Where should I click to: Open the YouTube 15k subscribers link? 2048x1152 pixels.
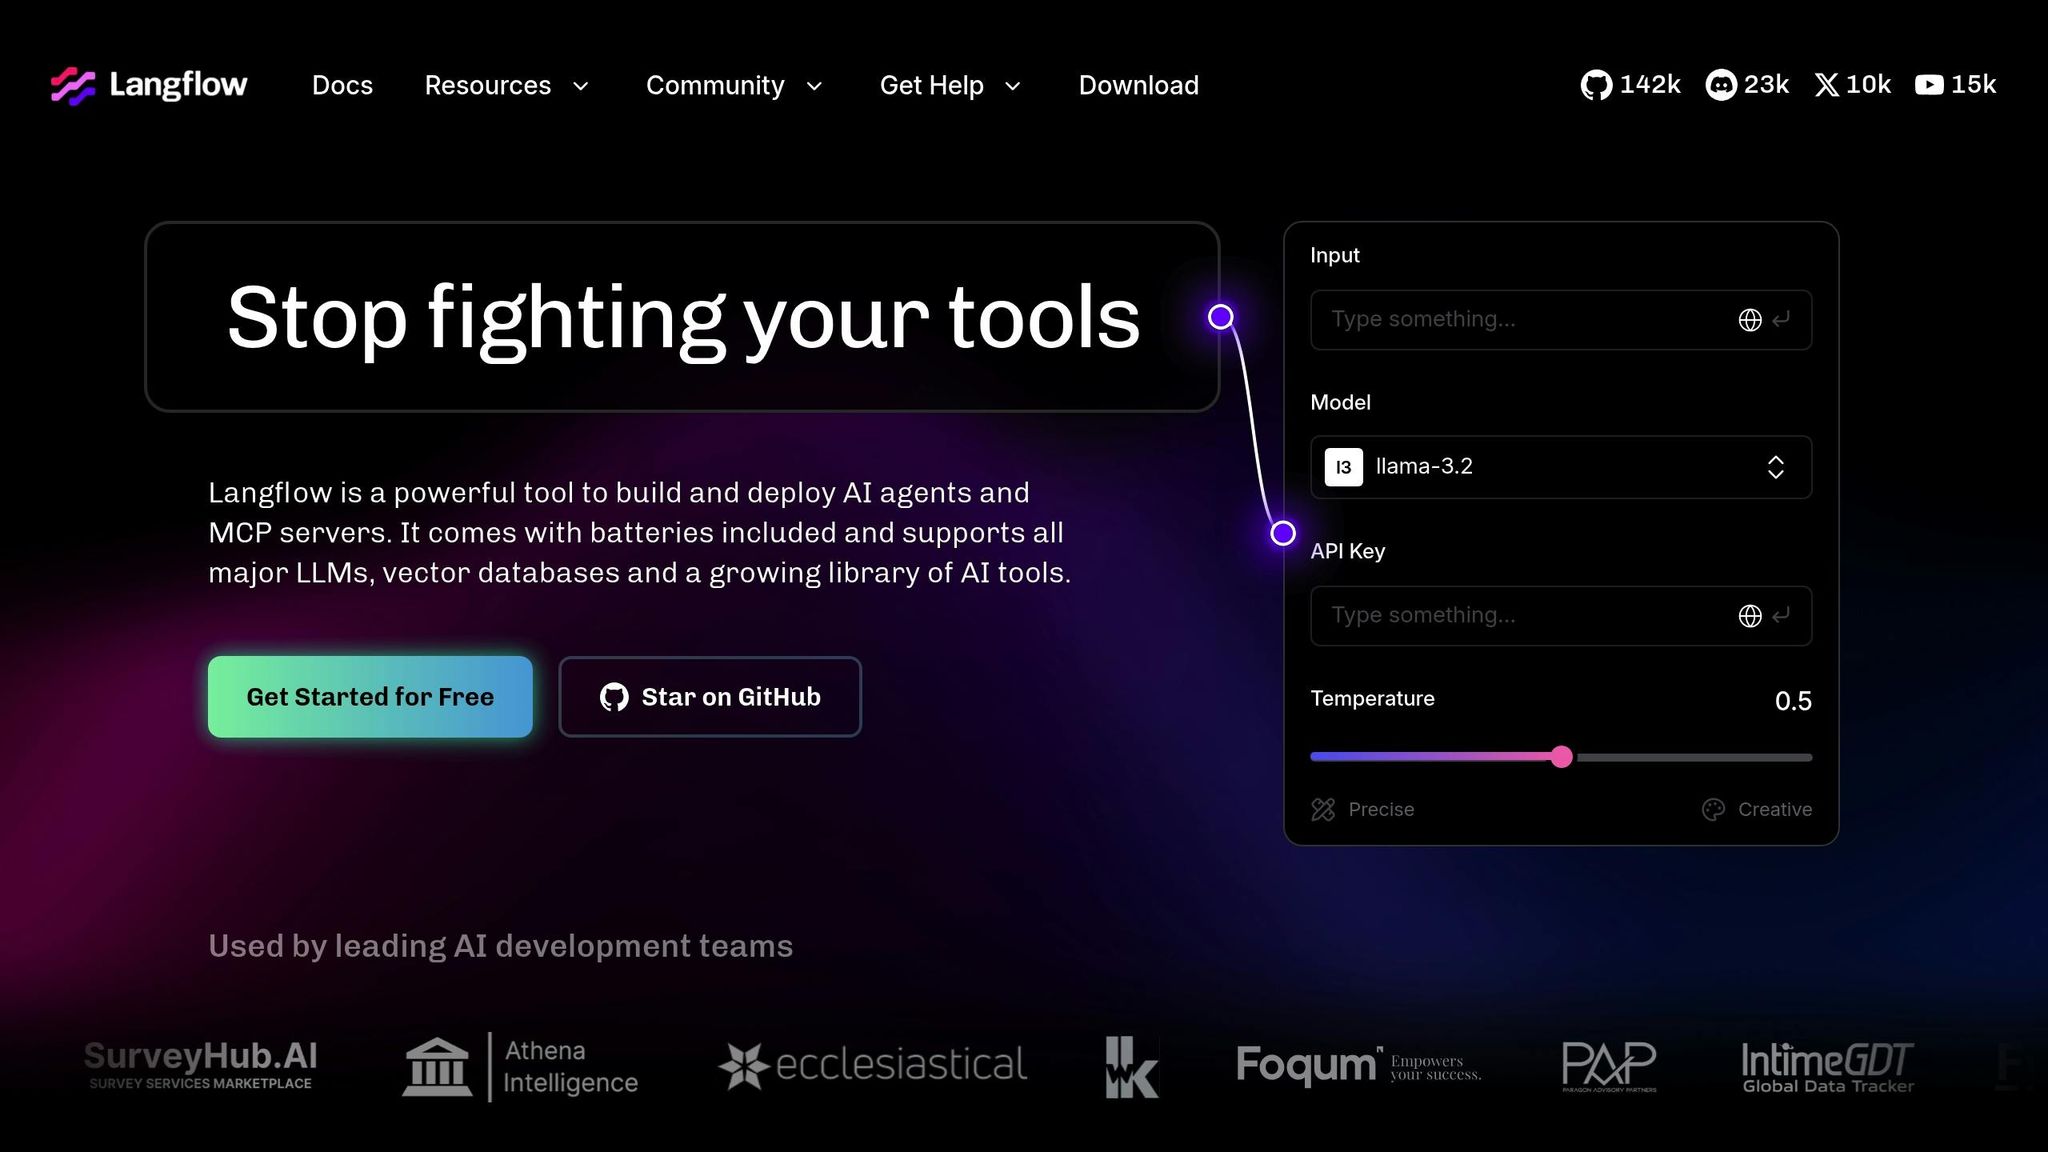1955,85
